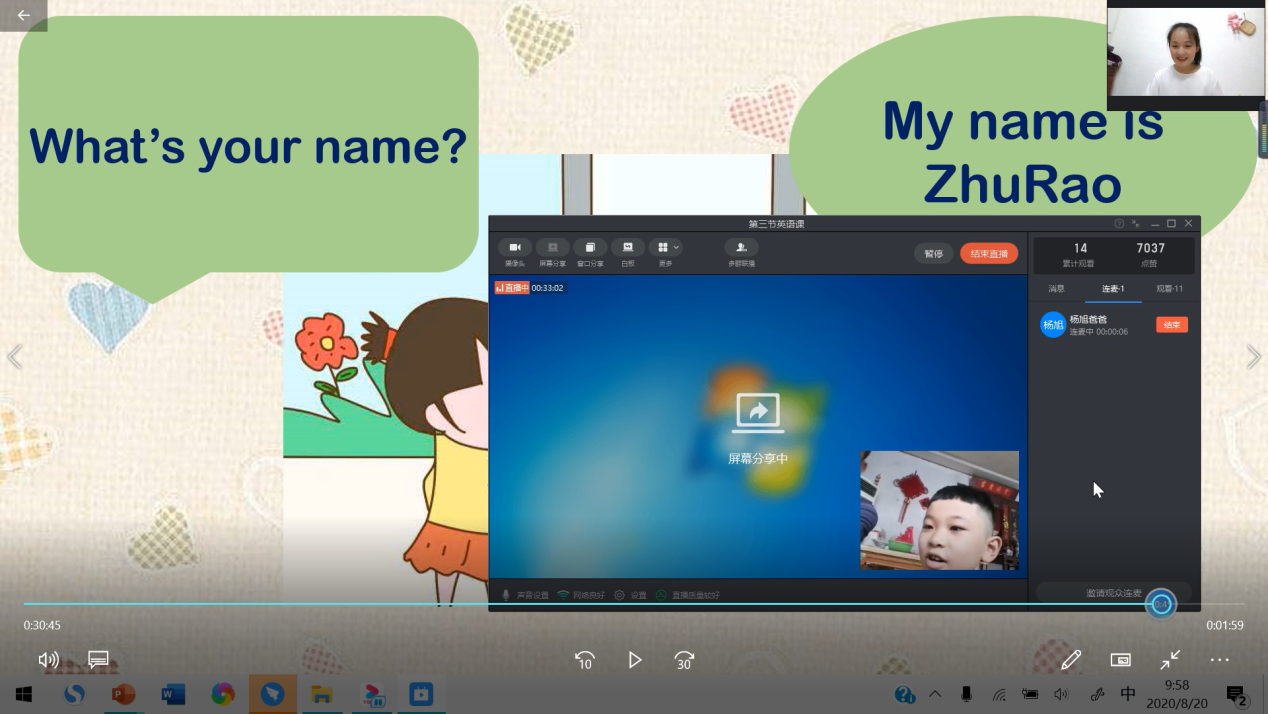Click the pencil edit icon
Screen dimensions: 1268x714
[x=1071, y=660]
